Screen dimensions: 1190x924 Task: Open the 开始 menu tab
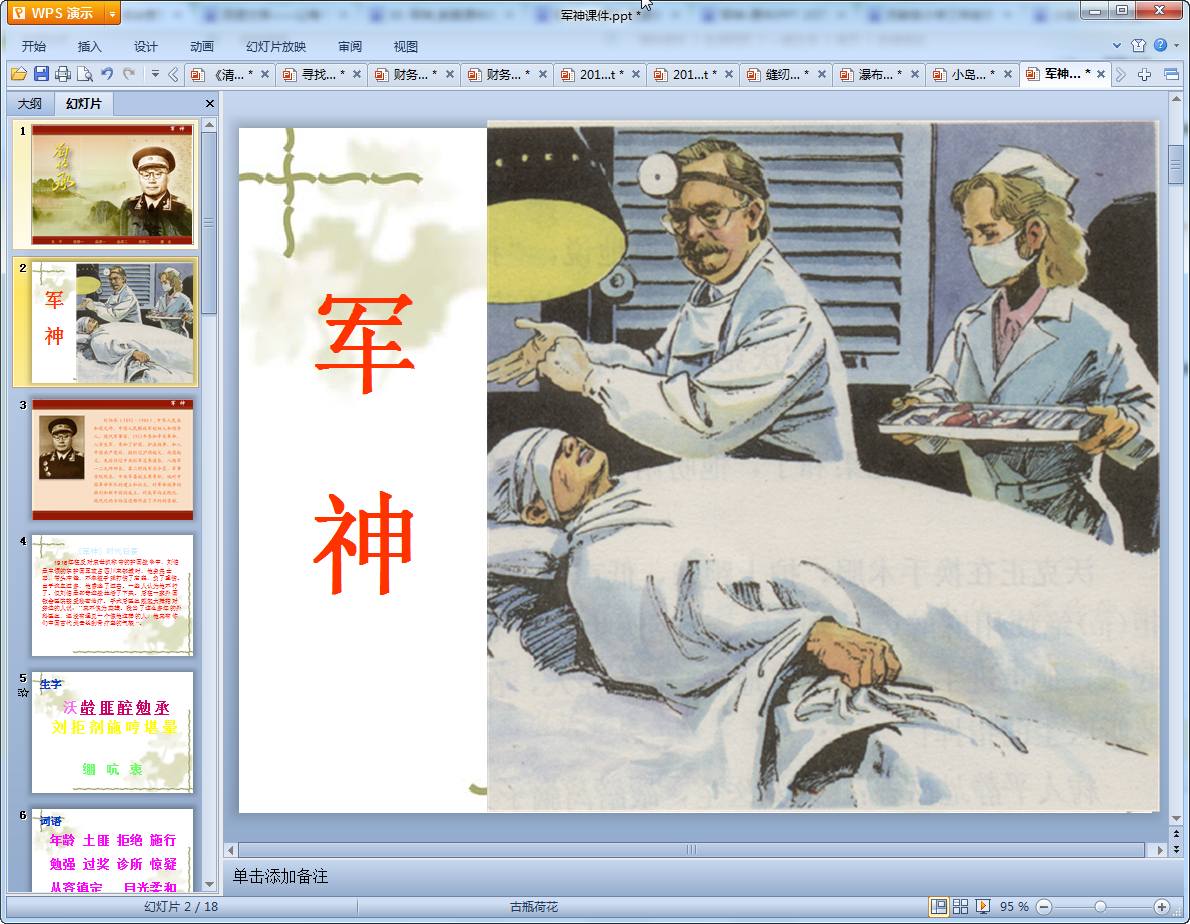tap(33, 46)
